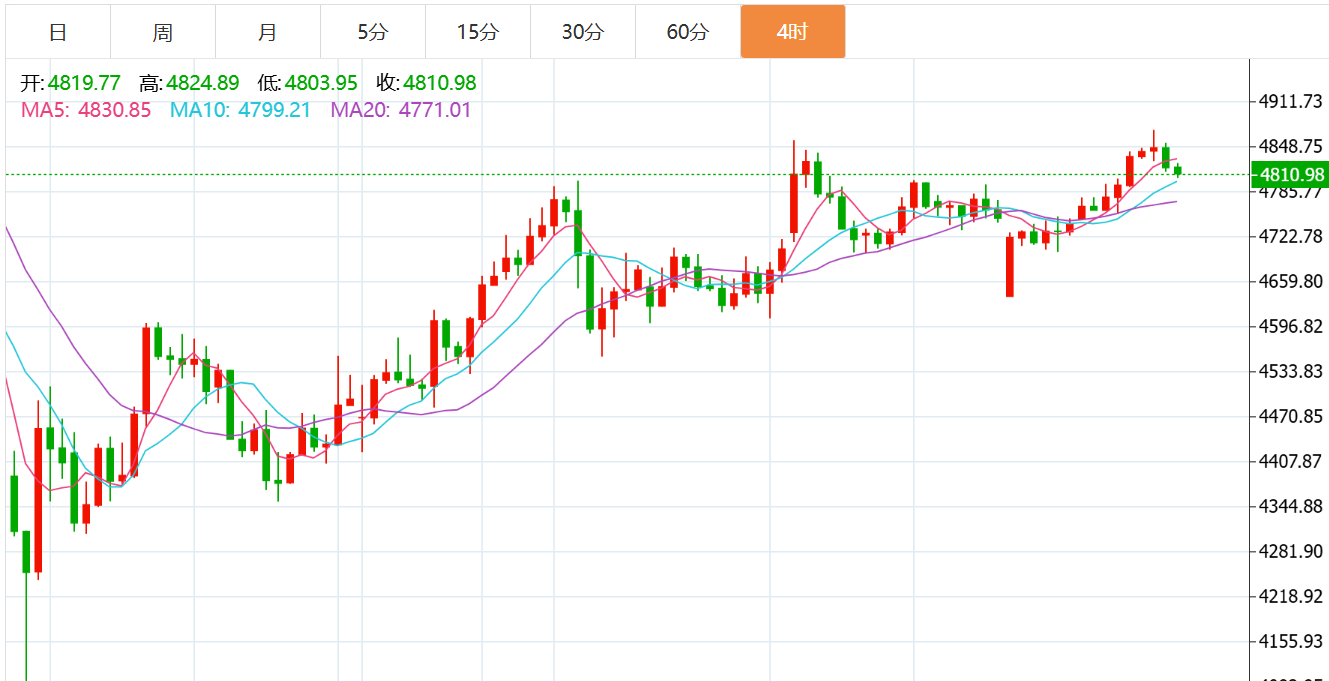Click the 4470.85 price axis label
Viewport: 1329px width, 681px height.
tap(1291, 416)
